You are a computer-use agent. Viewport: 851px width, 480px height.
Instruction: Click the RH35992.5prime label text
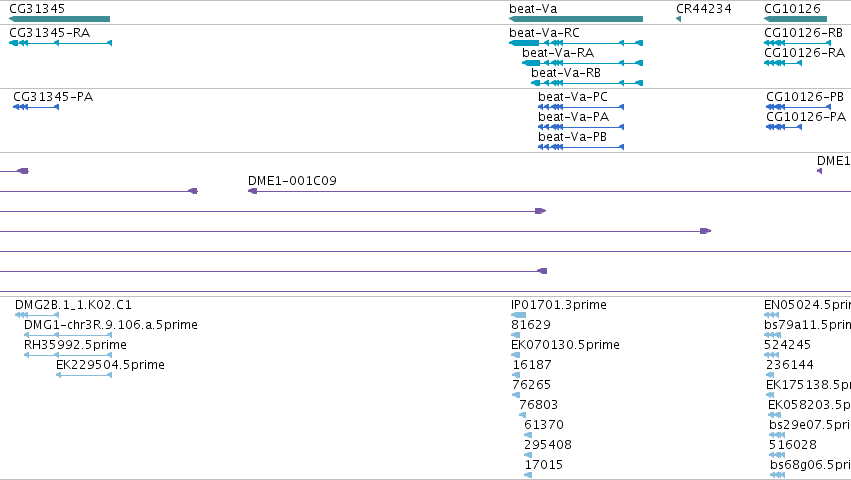[x=75, y=345]
